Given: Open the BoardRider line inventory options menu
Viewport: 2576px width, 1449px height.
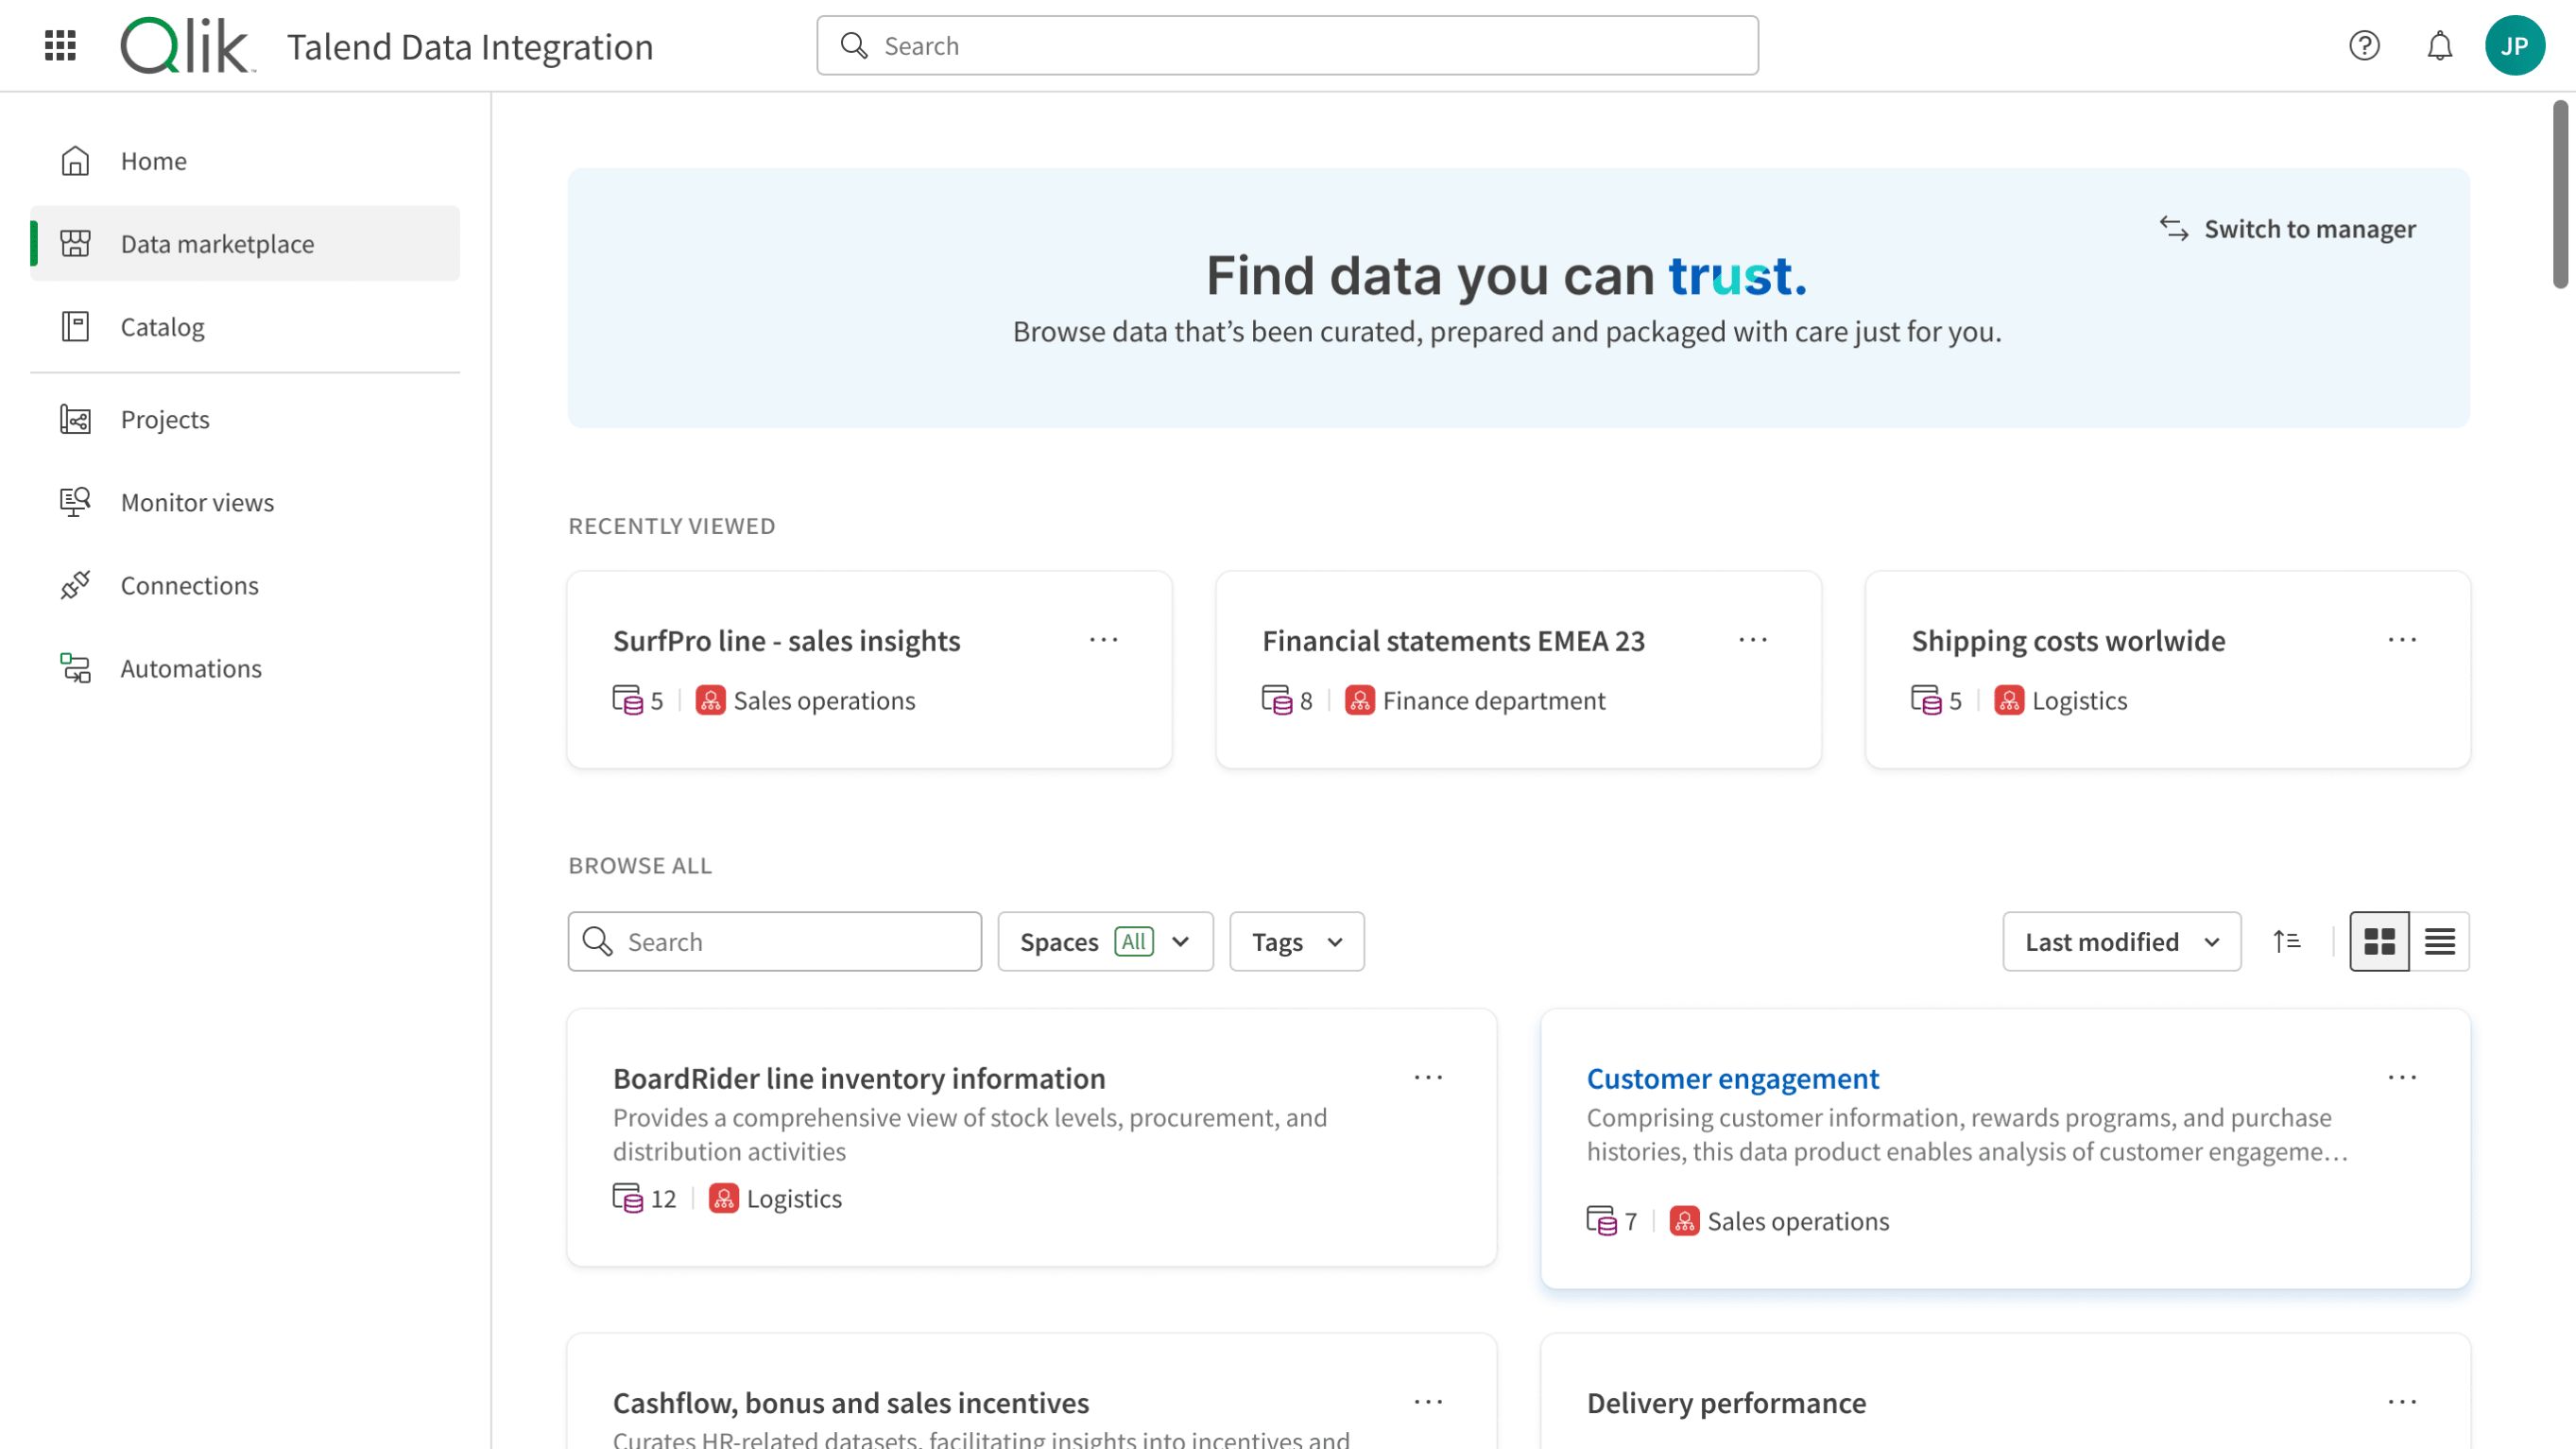Looking at the screenshot, I should tap(1428, 1078).
